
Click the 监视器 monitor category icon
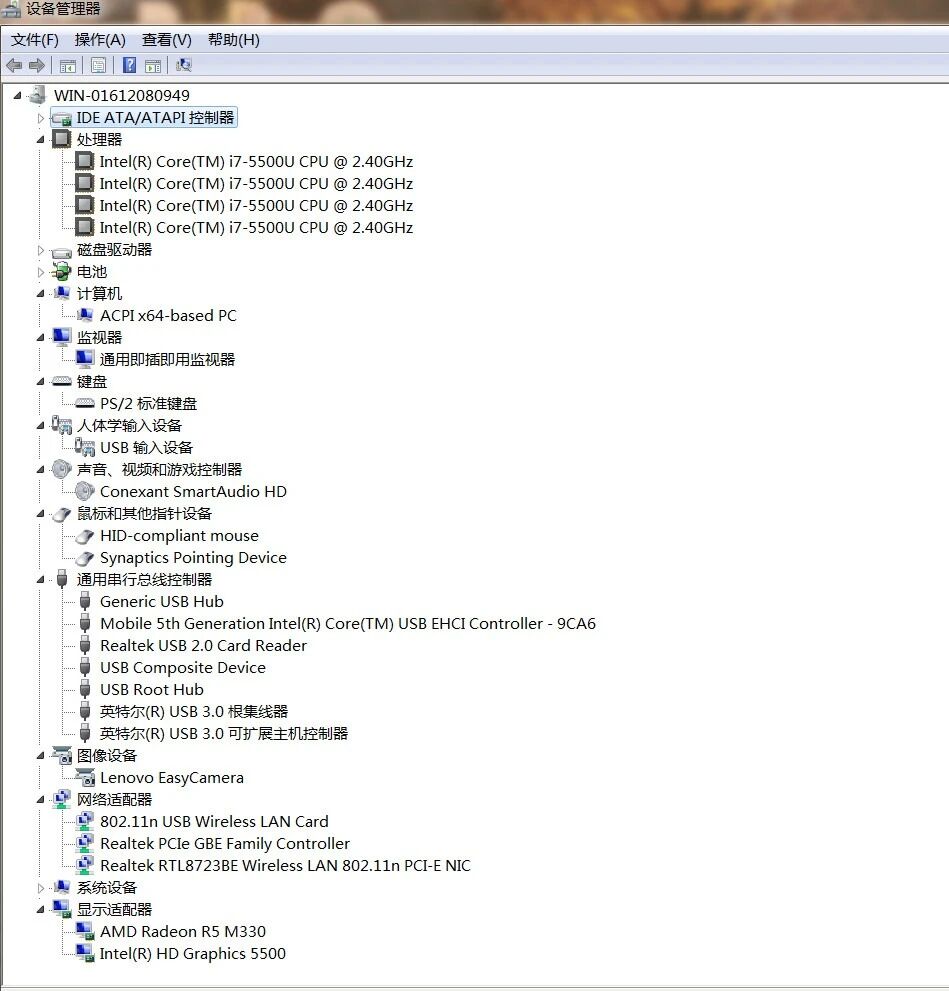pyautogui.click(x=61, y=337)
